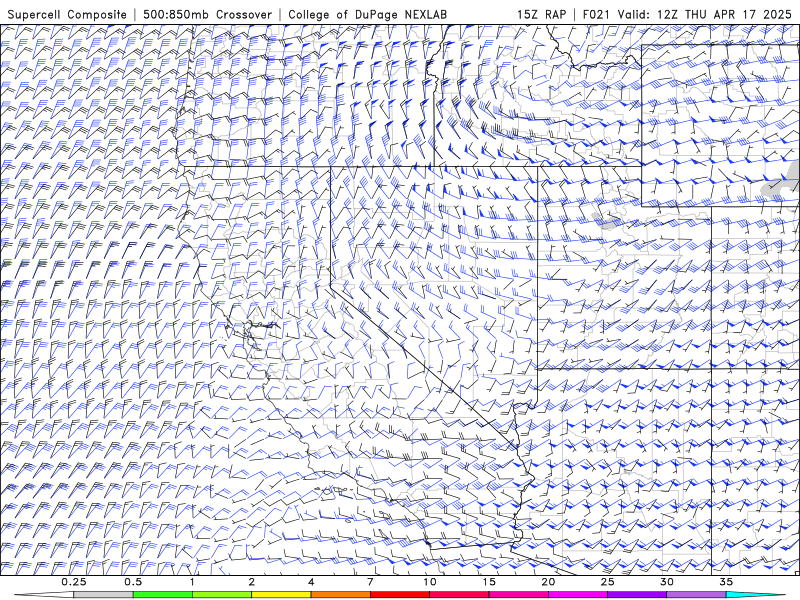Click the gray legend swatch between 0.25 and 0.5
Screen dimensions: 800x600
pos(103,595)
